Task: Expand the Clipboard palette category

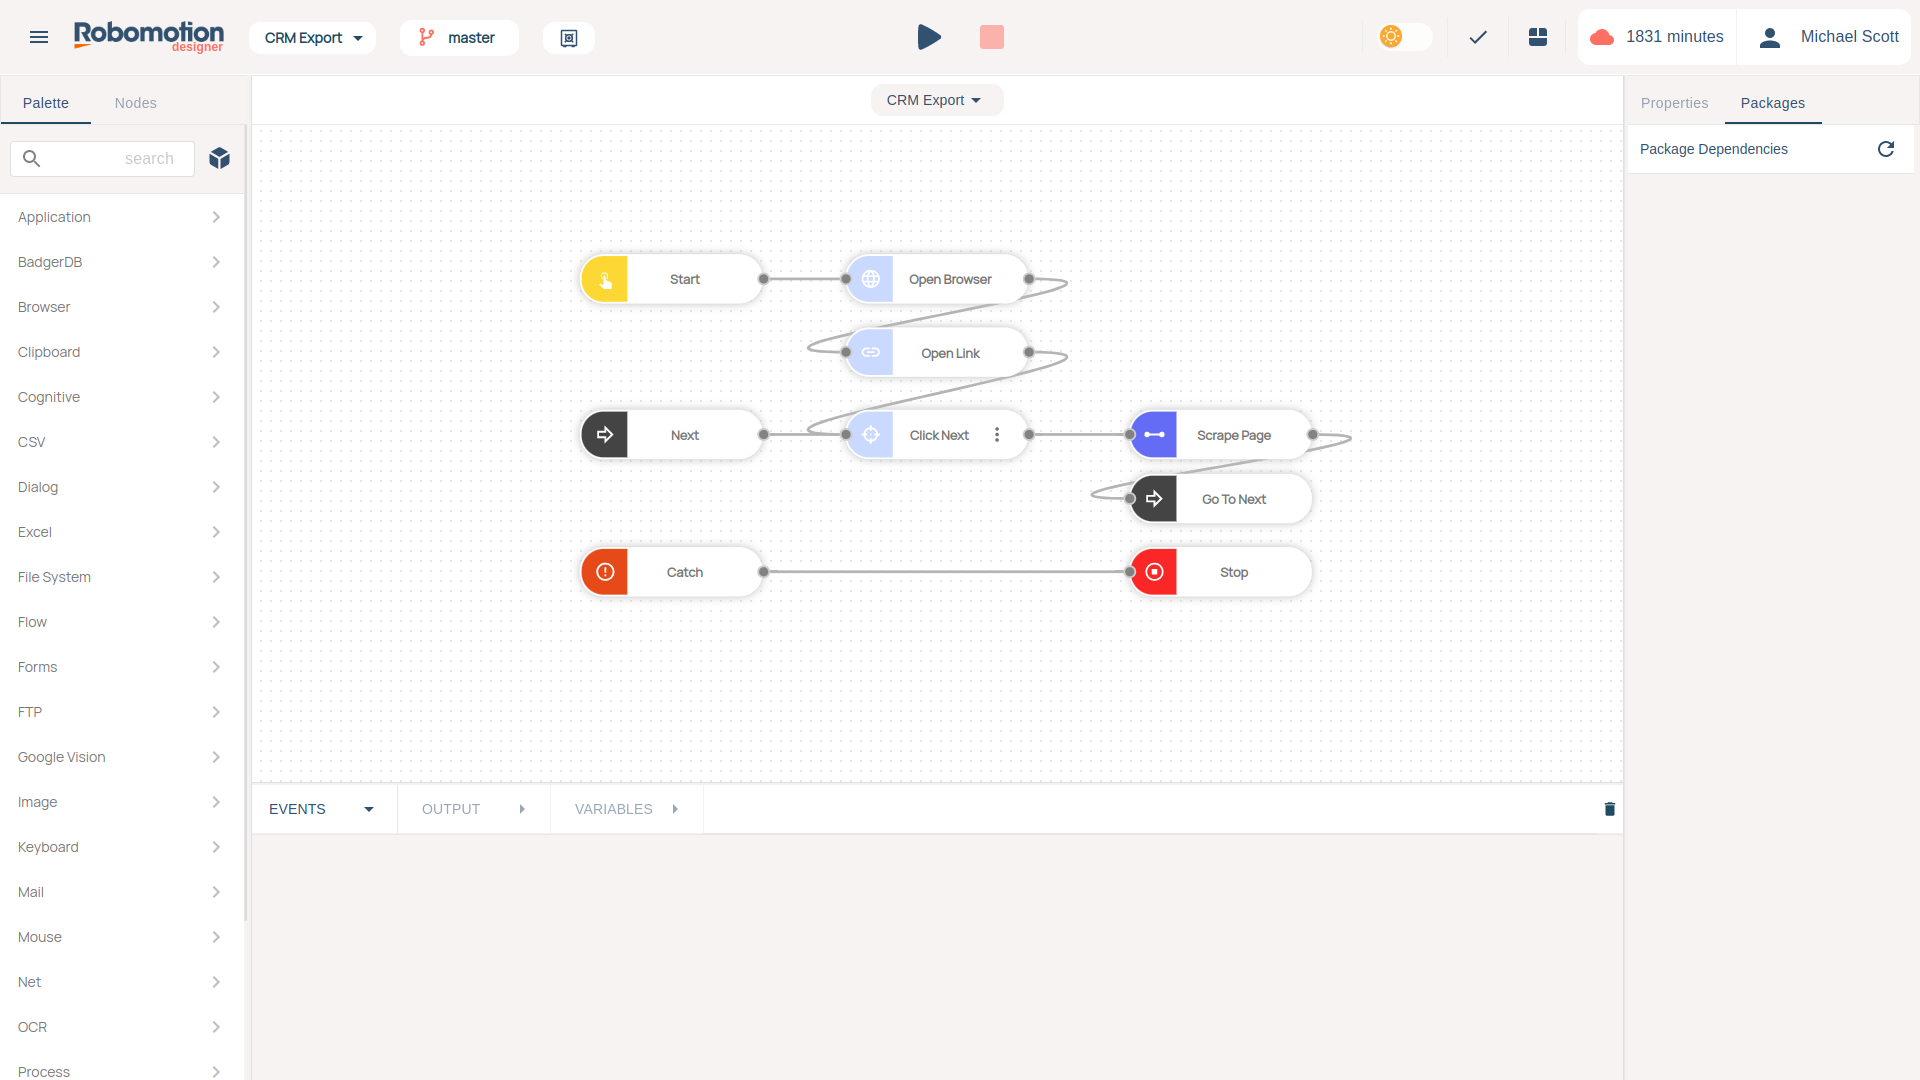Action: [120, 352]
